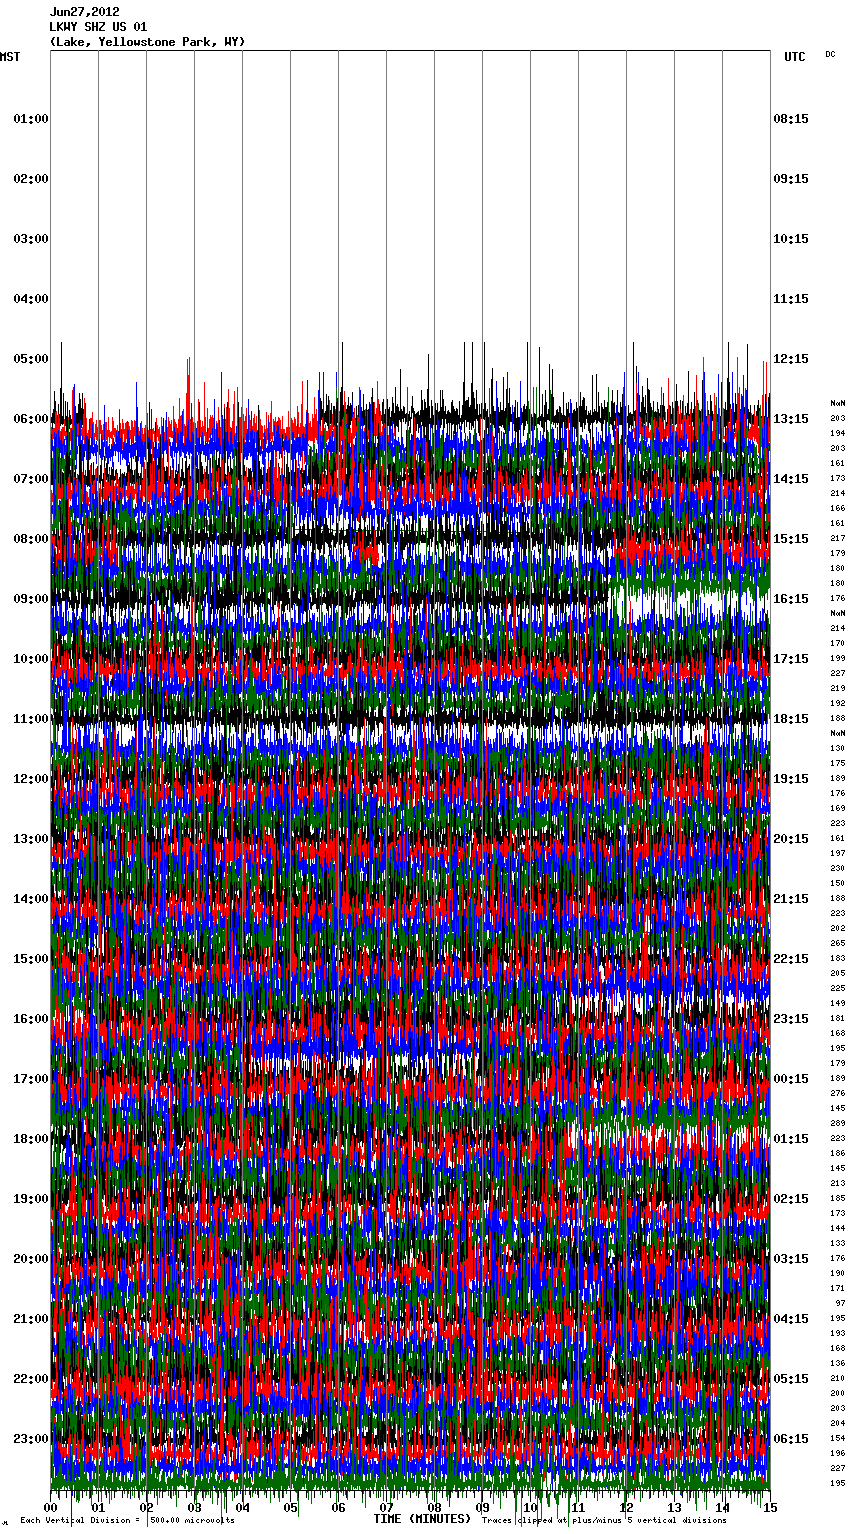
Task: Click the 19:15 UTC time label
Action: click(x=791, y=779)
